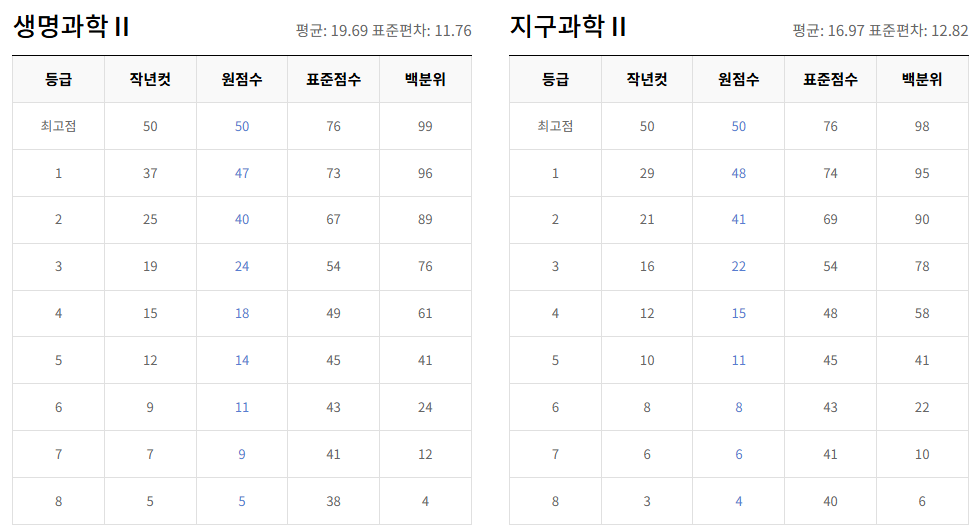Select 작년컷 value 16 in 지구과학 II
The height and width of the screenshot is (530, 972).
coord(647,267)
